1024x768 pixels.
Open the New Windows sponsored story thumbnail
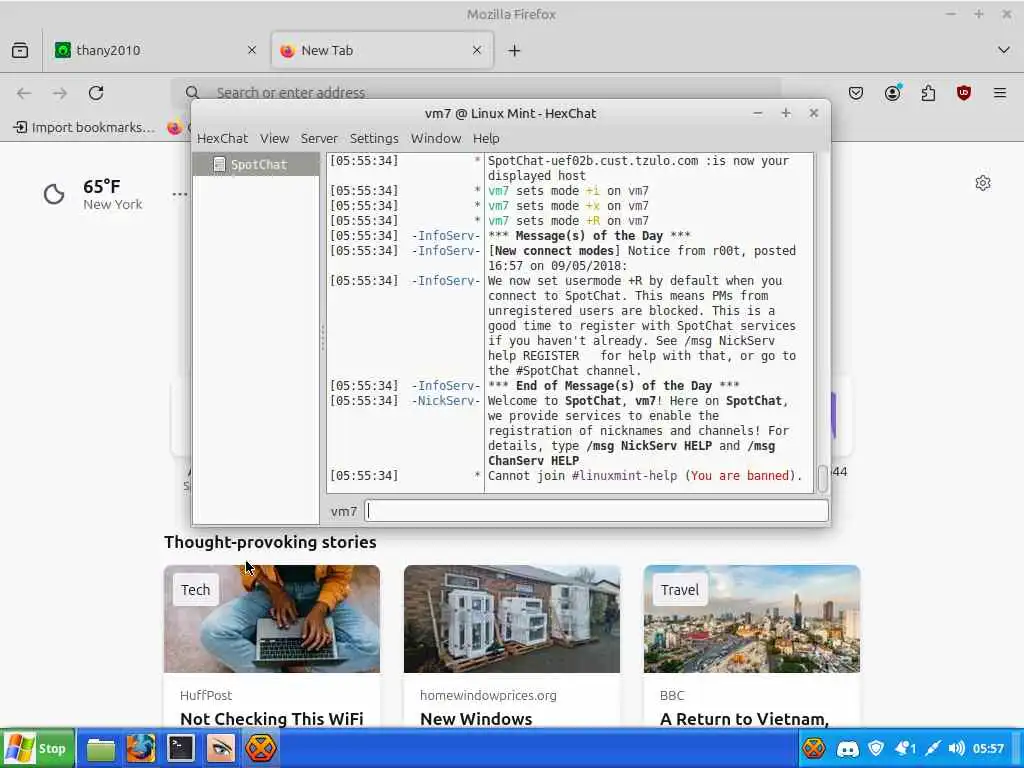pyautogui.click(x=512, y=618)
